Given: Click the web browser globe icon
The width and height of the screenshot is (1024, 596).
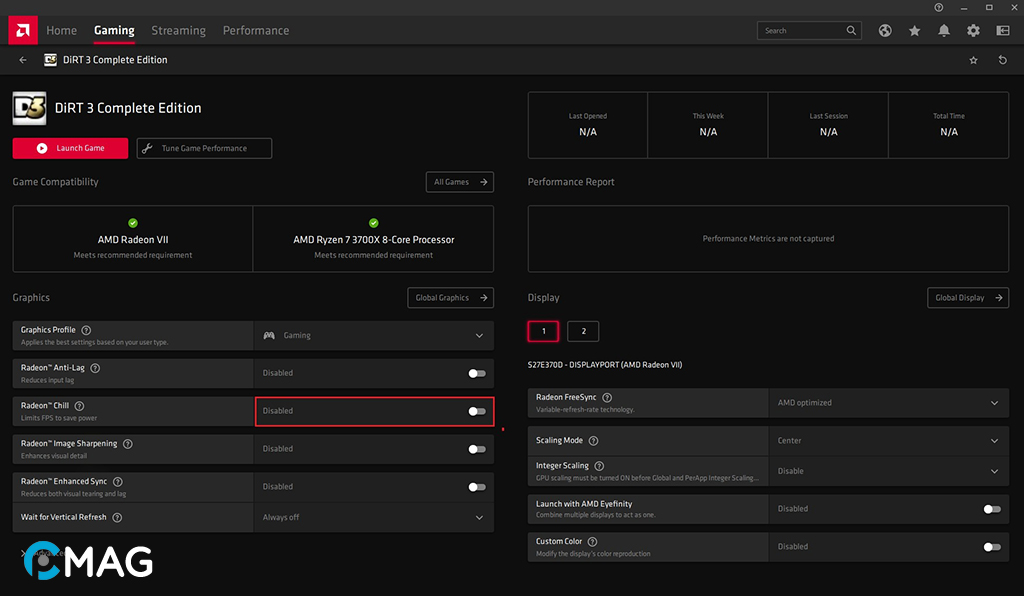Looking at the screenshot, I should tap(885, 31).
